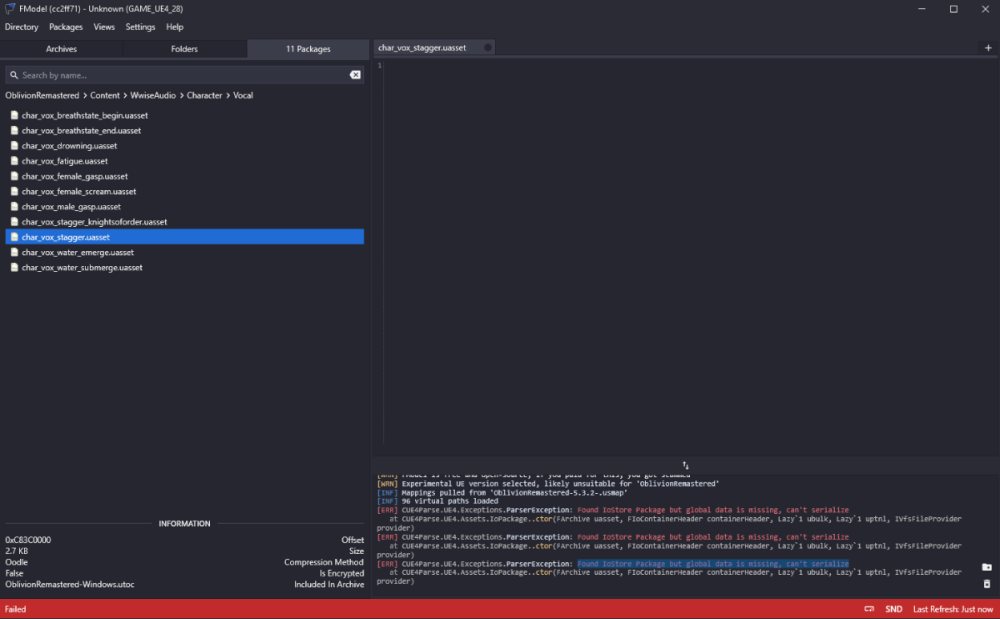Switch to the Folders tab

coord(184,49)
